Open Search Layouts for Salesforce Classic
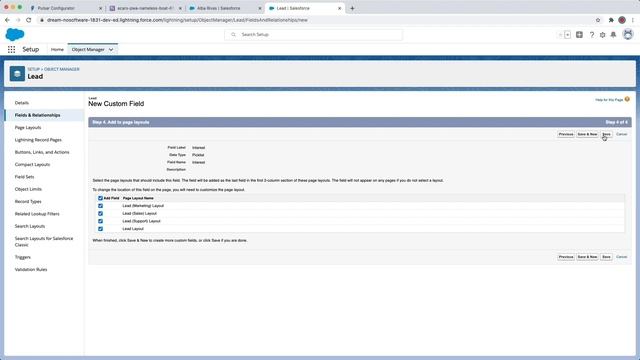This screenshot has height=360, width=640. [44, 242]
